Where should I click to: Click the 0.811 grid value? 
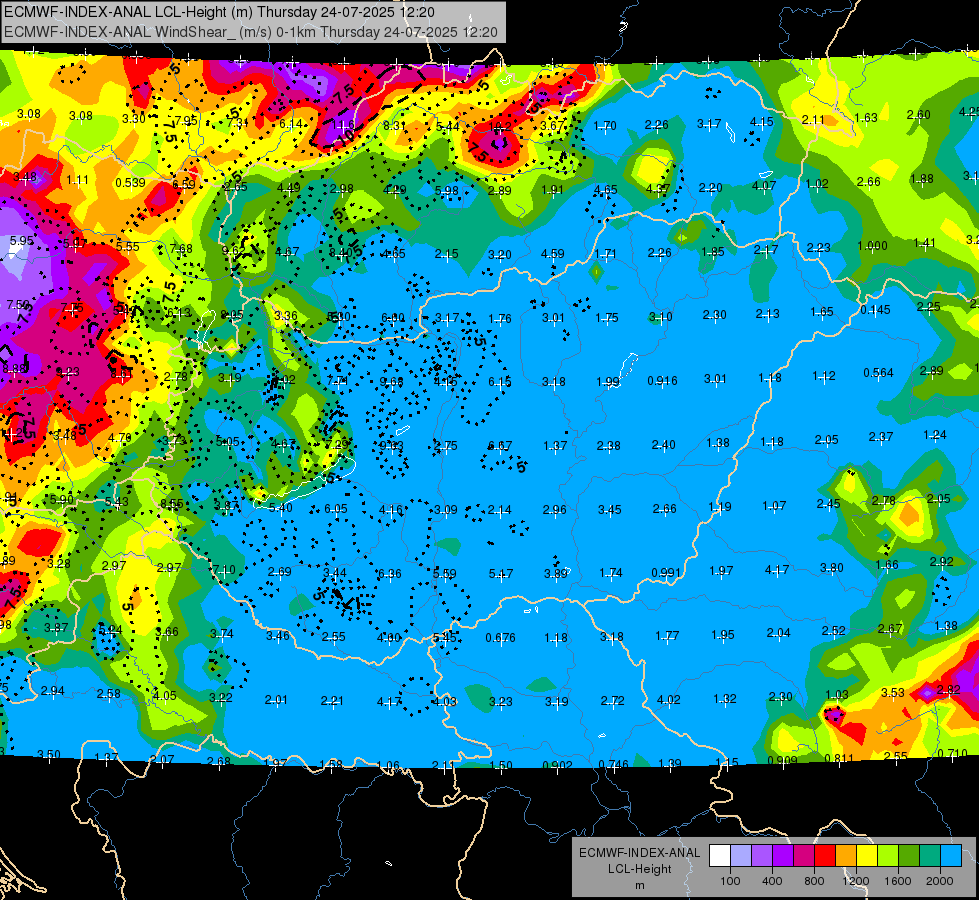click(x=839, y=759)
